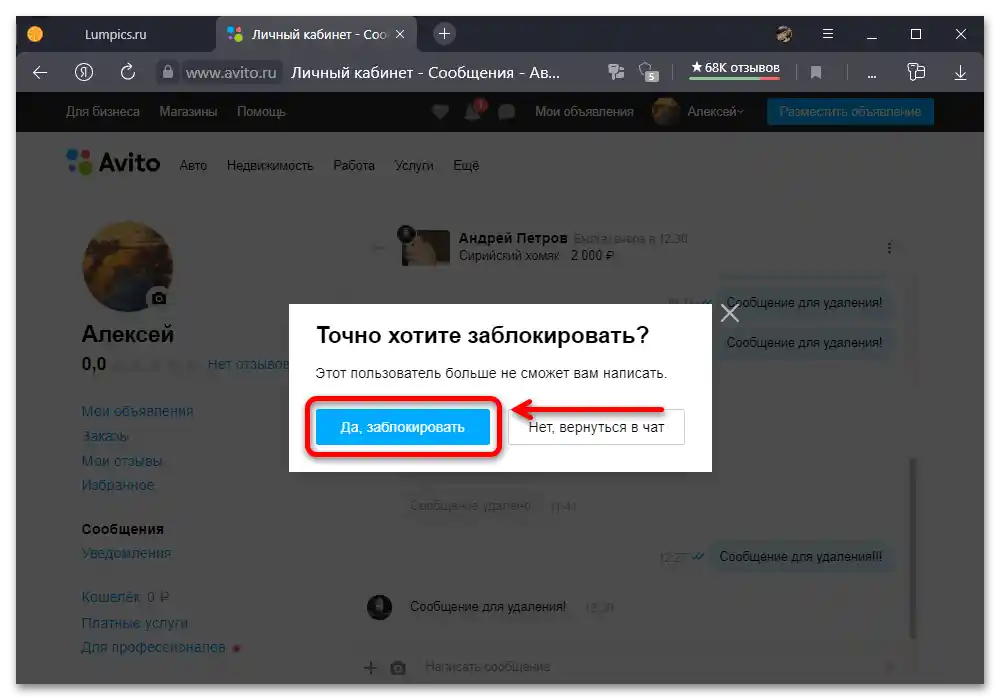The image size is (1000, 700).
Task: Open the 'Услуги' category
Action: 414,166
